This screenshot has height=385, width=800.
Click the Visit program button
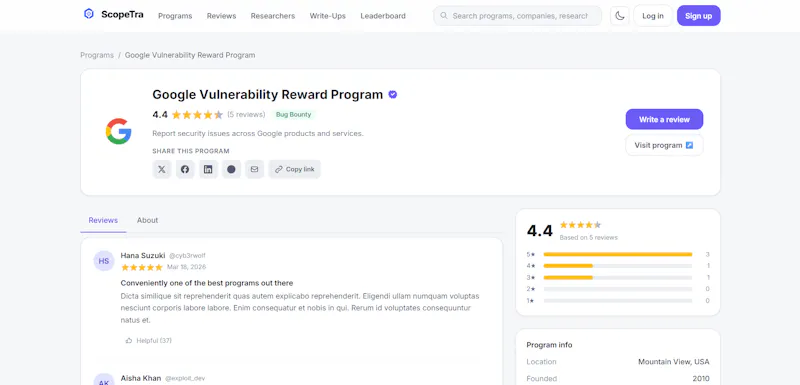click(x=664, y=145)
